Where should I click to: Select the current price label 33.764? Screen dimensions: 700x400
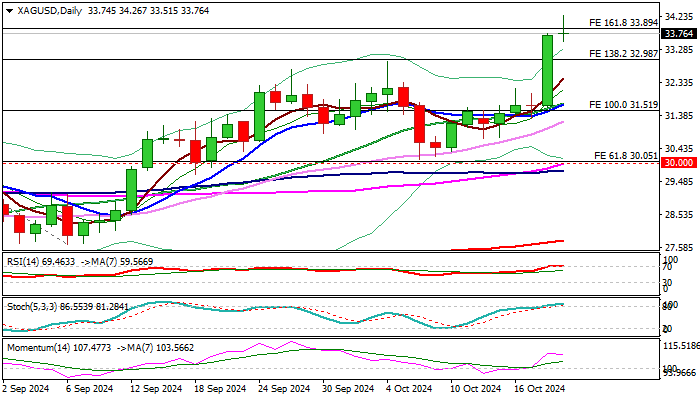[x=679, y=33]
